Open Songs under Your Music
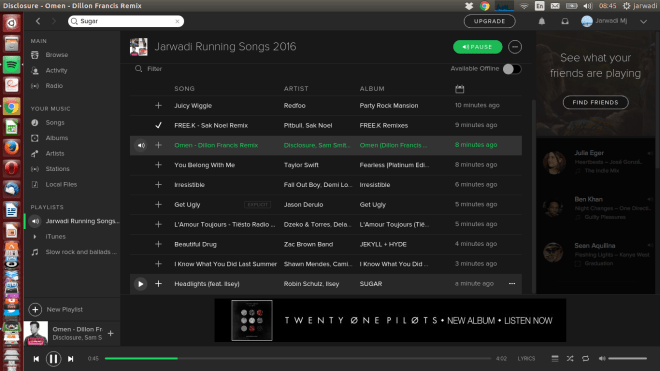660x371 pixels. click(x=55, y=123)
